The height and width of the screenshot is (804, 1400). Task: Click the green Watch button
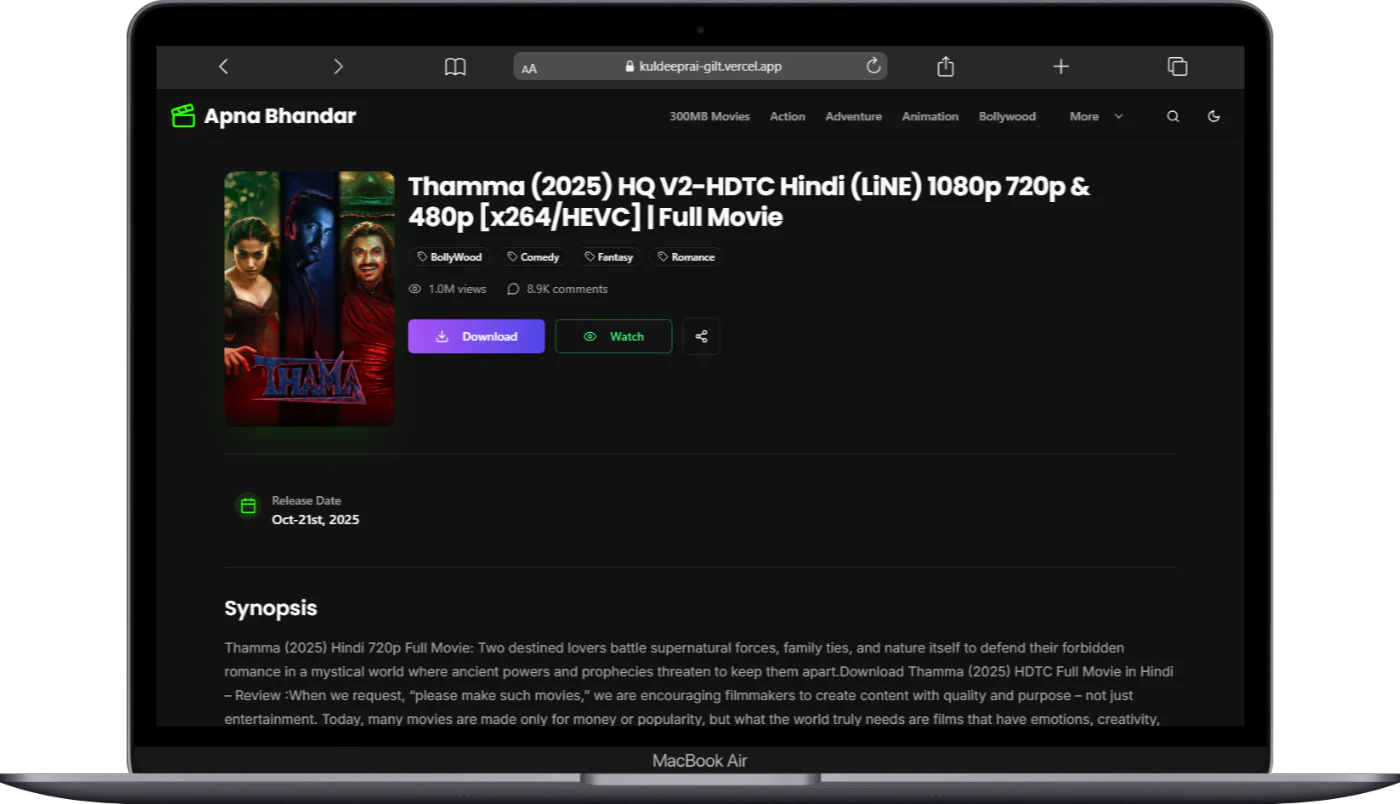(613, 336)
